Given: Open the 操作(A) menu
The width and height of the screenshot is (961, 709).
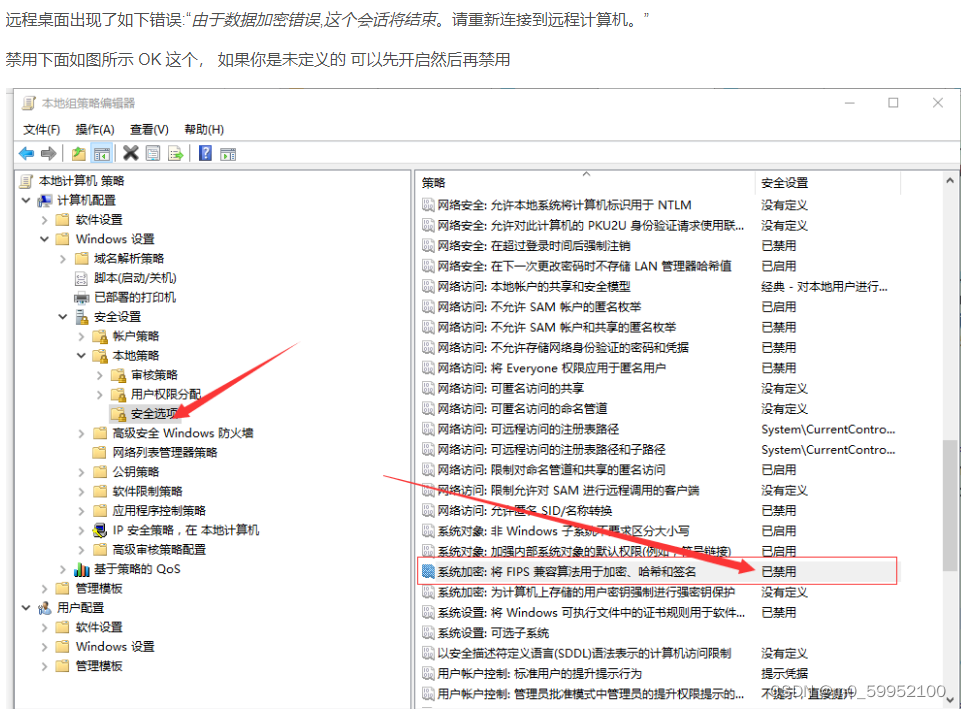Looking at the screenshot, I should click(95, 129).
